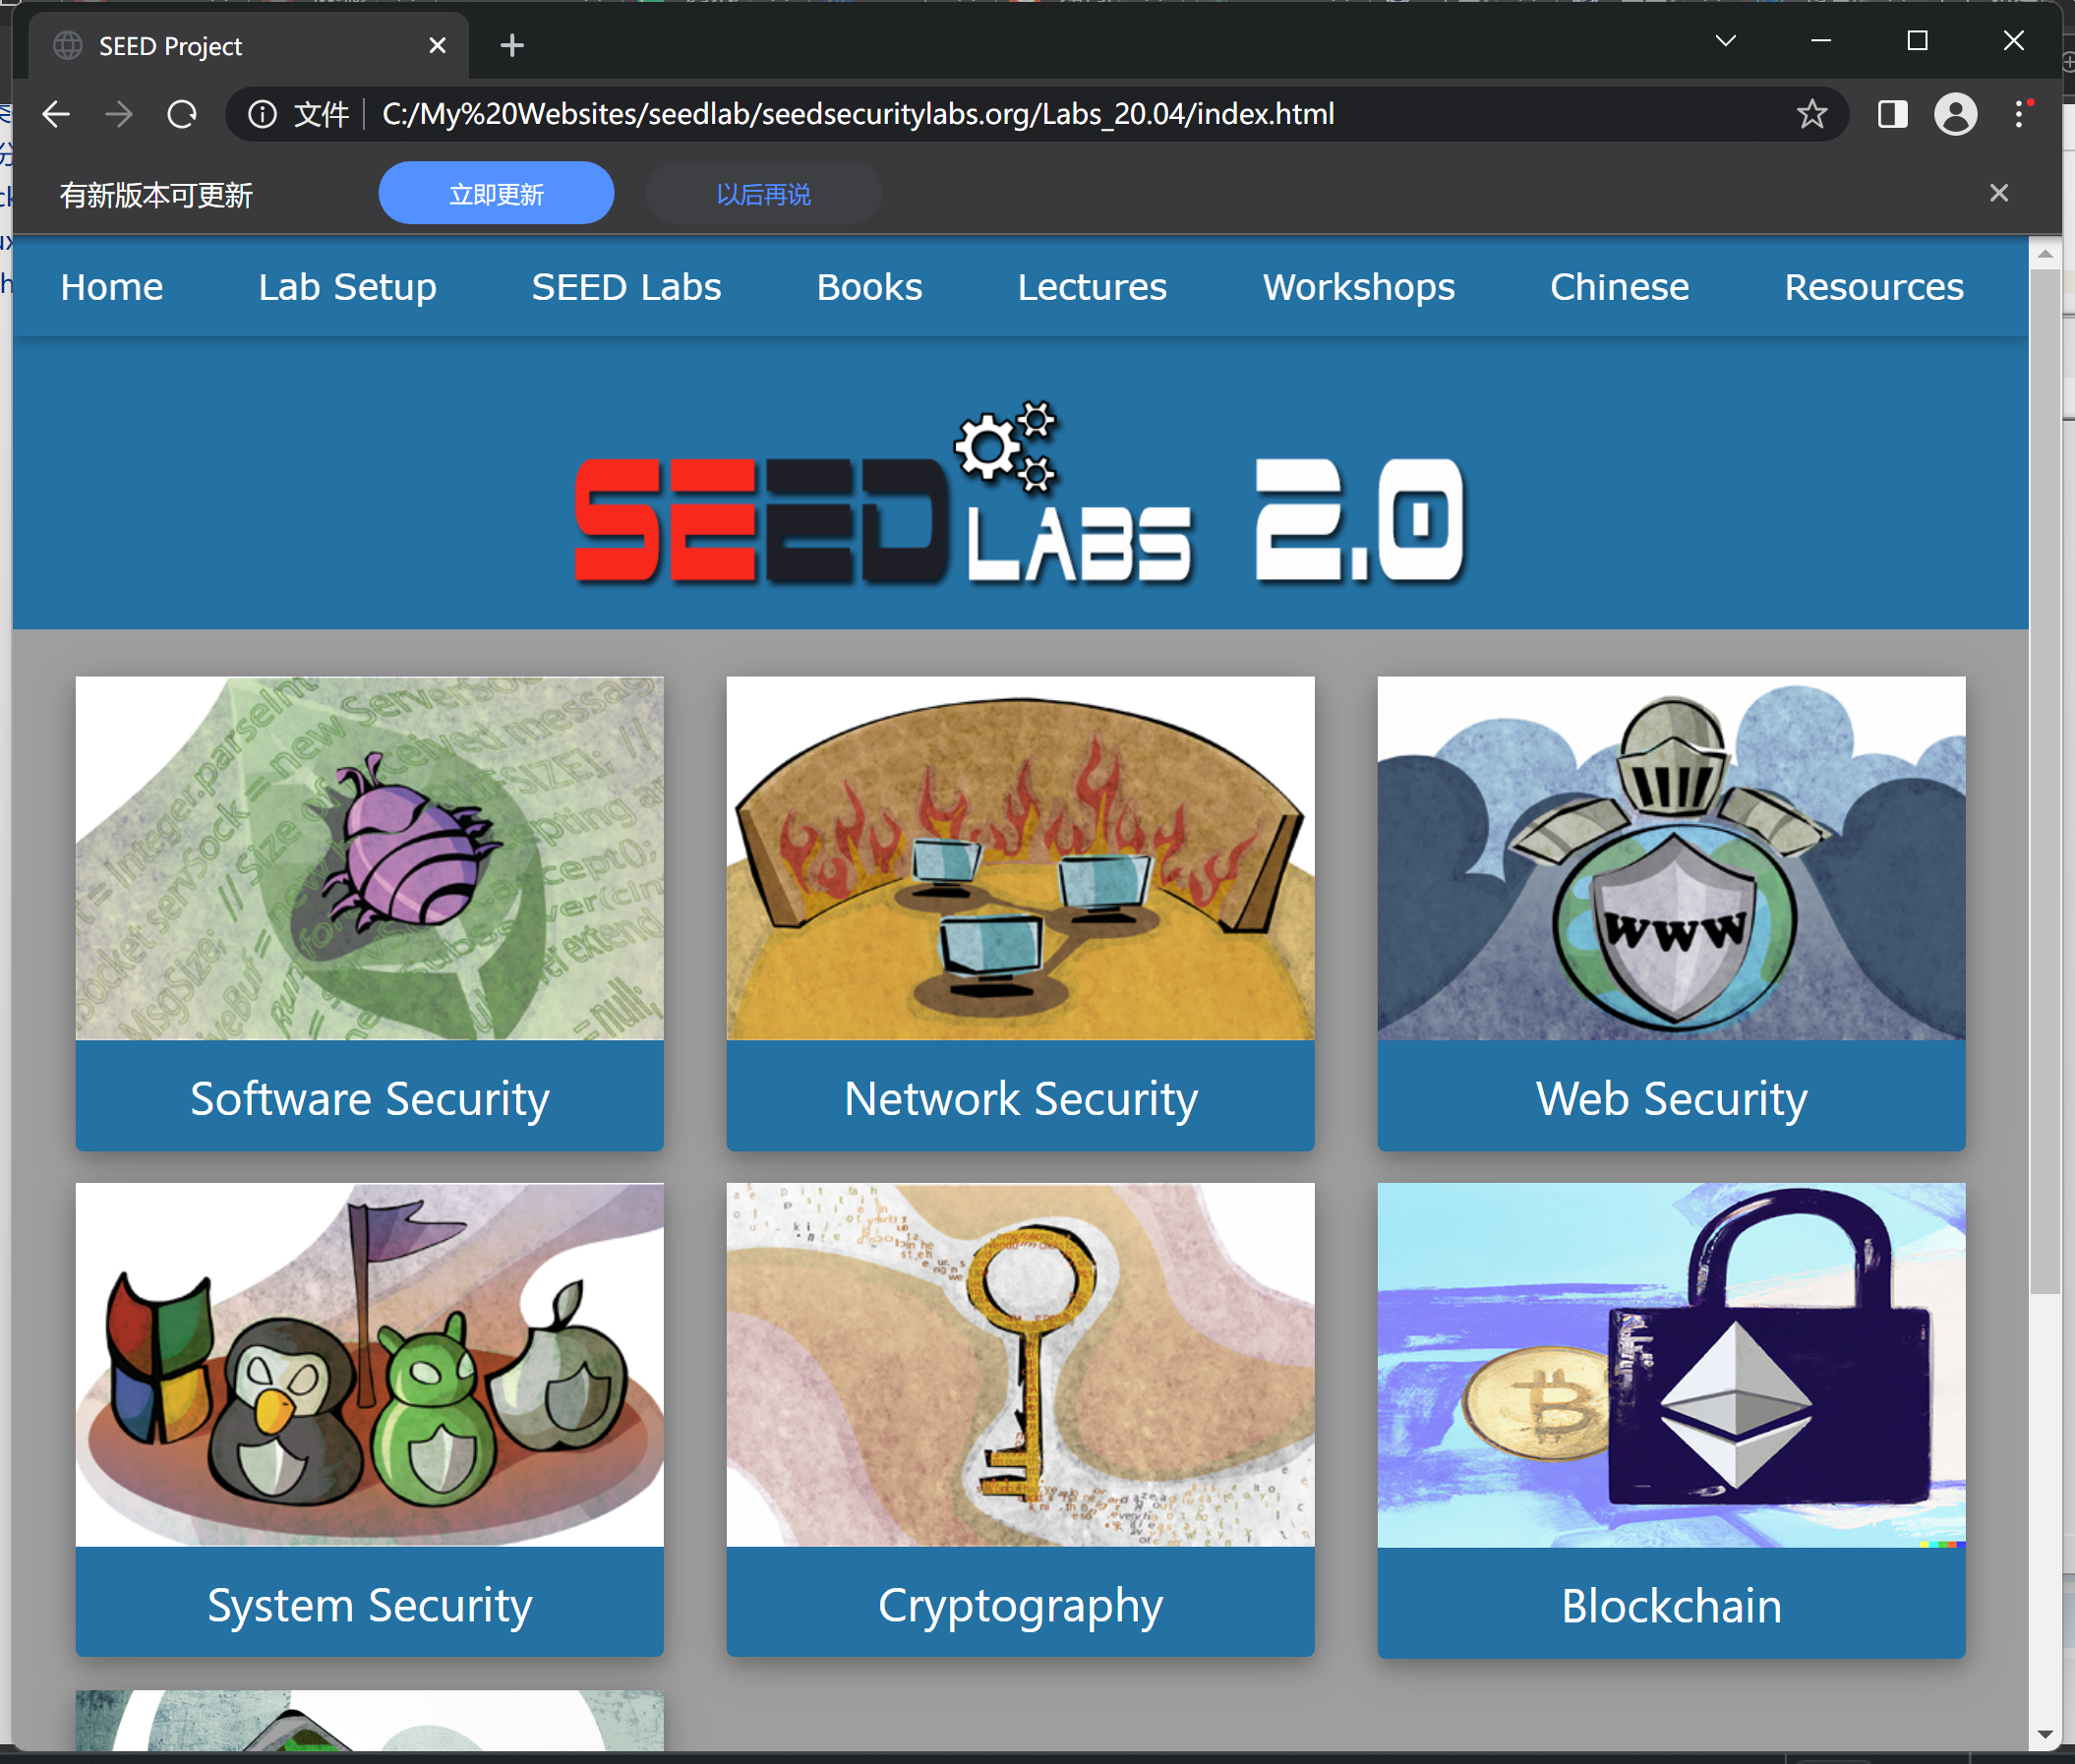Bookmark this page with the star icon
This screenshot has width=2075, height=1764.
point(1811,114)
